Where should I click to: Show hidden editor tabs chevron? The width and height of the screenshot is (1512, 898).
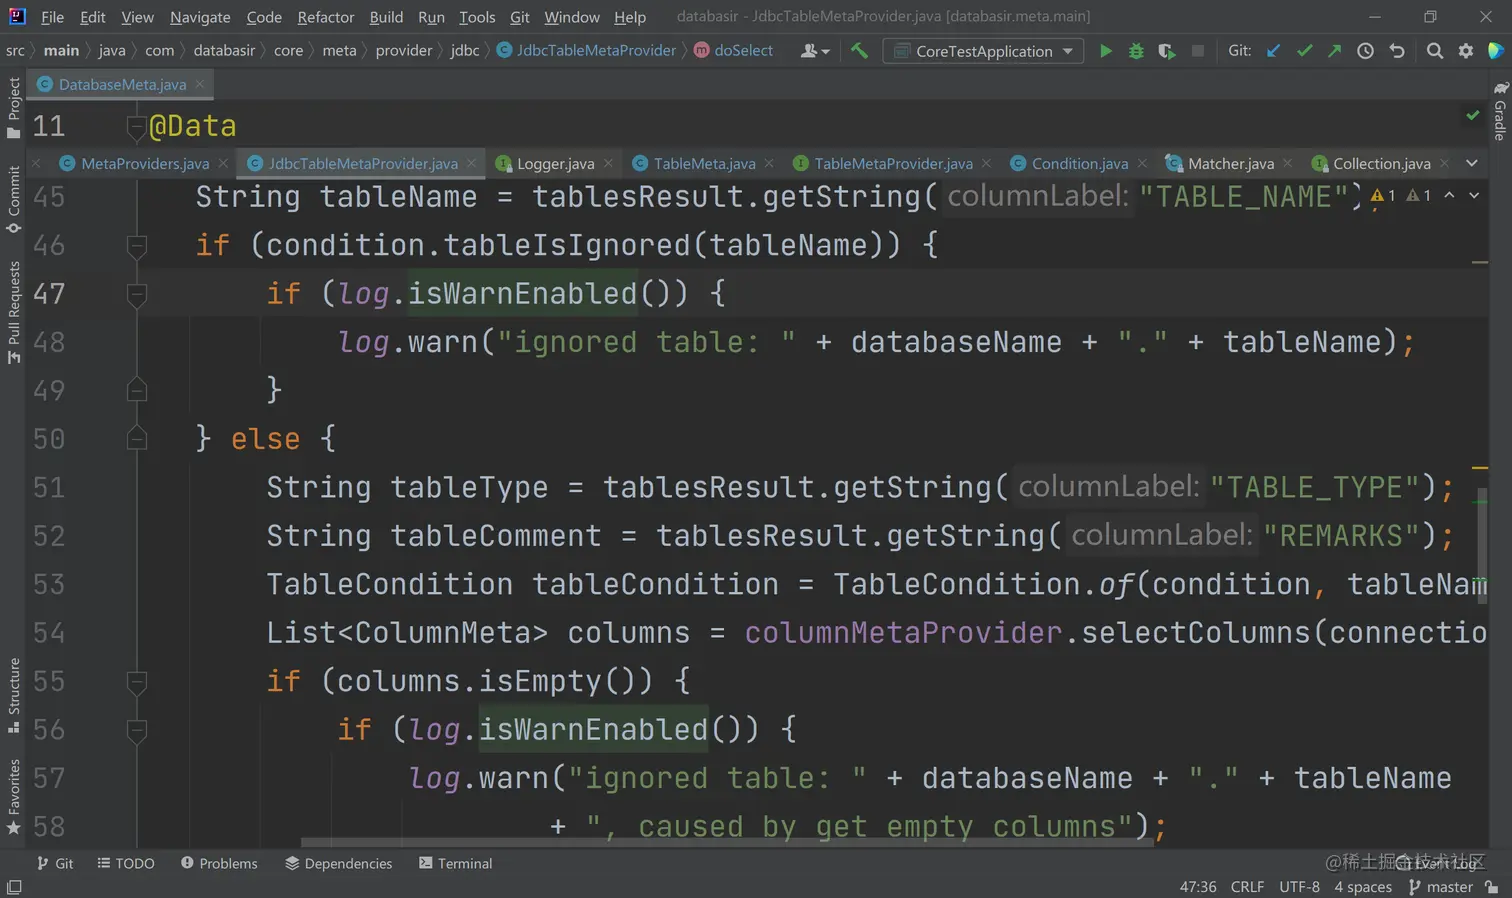(1472, 163)
